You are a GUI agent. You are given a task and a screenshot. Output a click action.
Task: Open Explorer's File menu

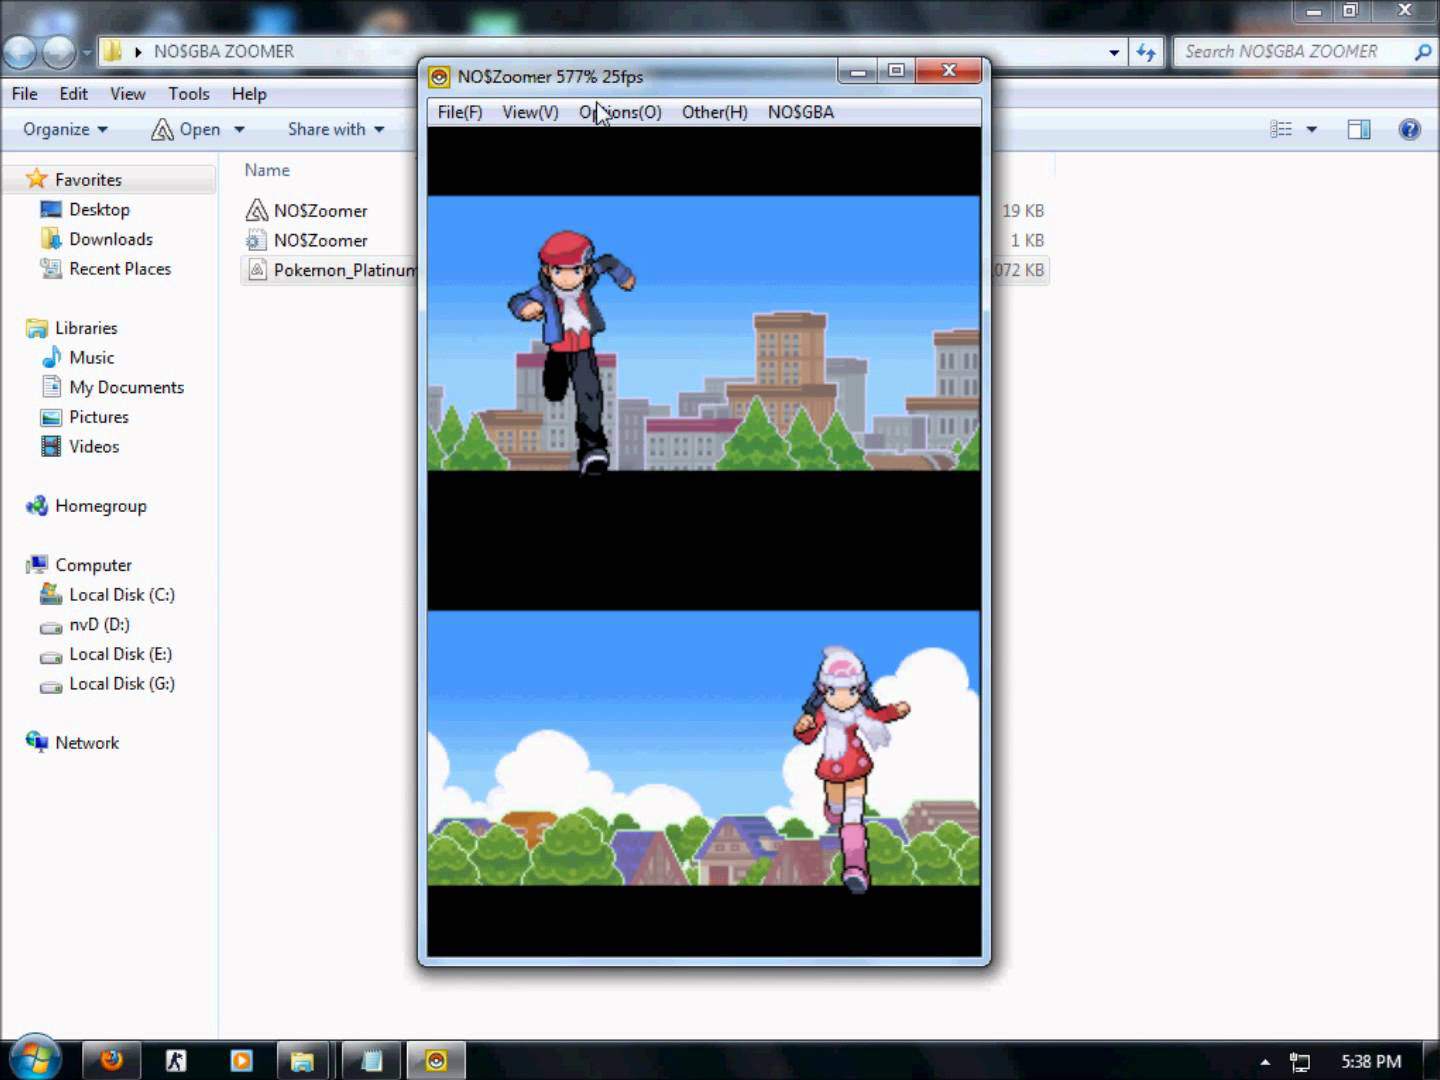coord(25,94)
